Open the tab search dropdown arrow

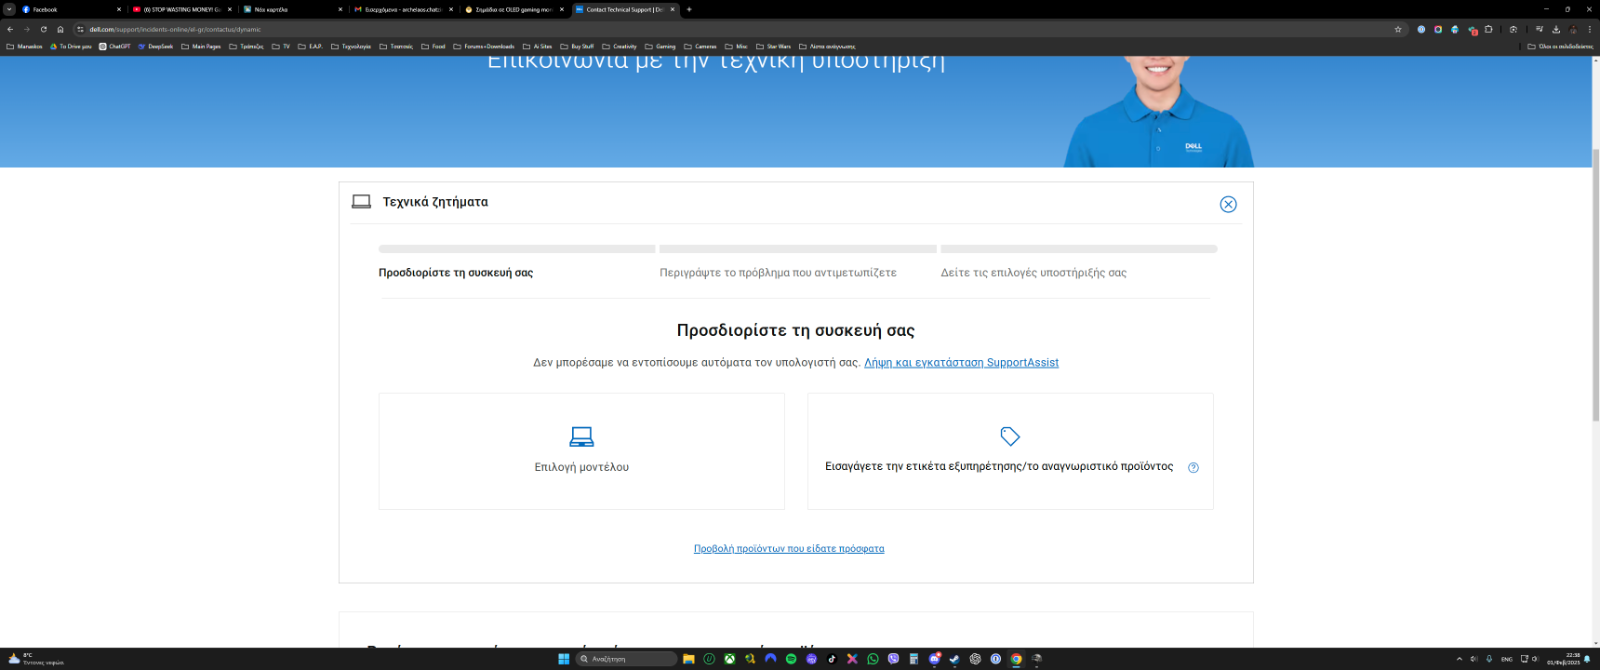(8, 9)
